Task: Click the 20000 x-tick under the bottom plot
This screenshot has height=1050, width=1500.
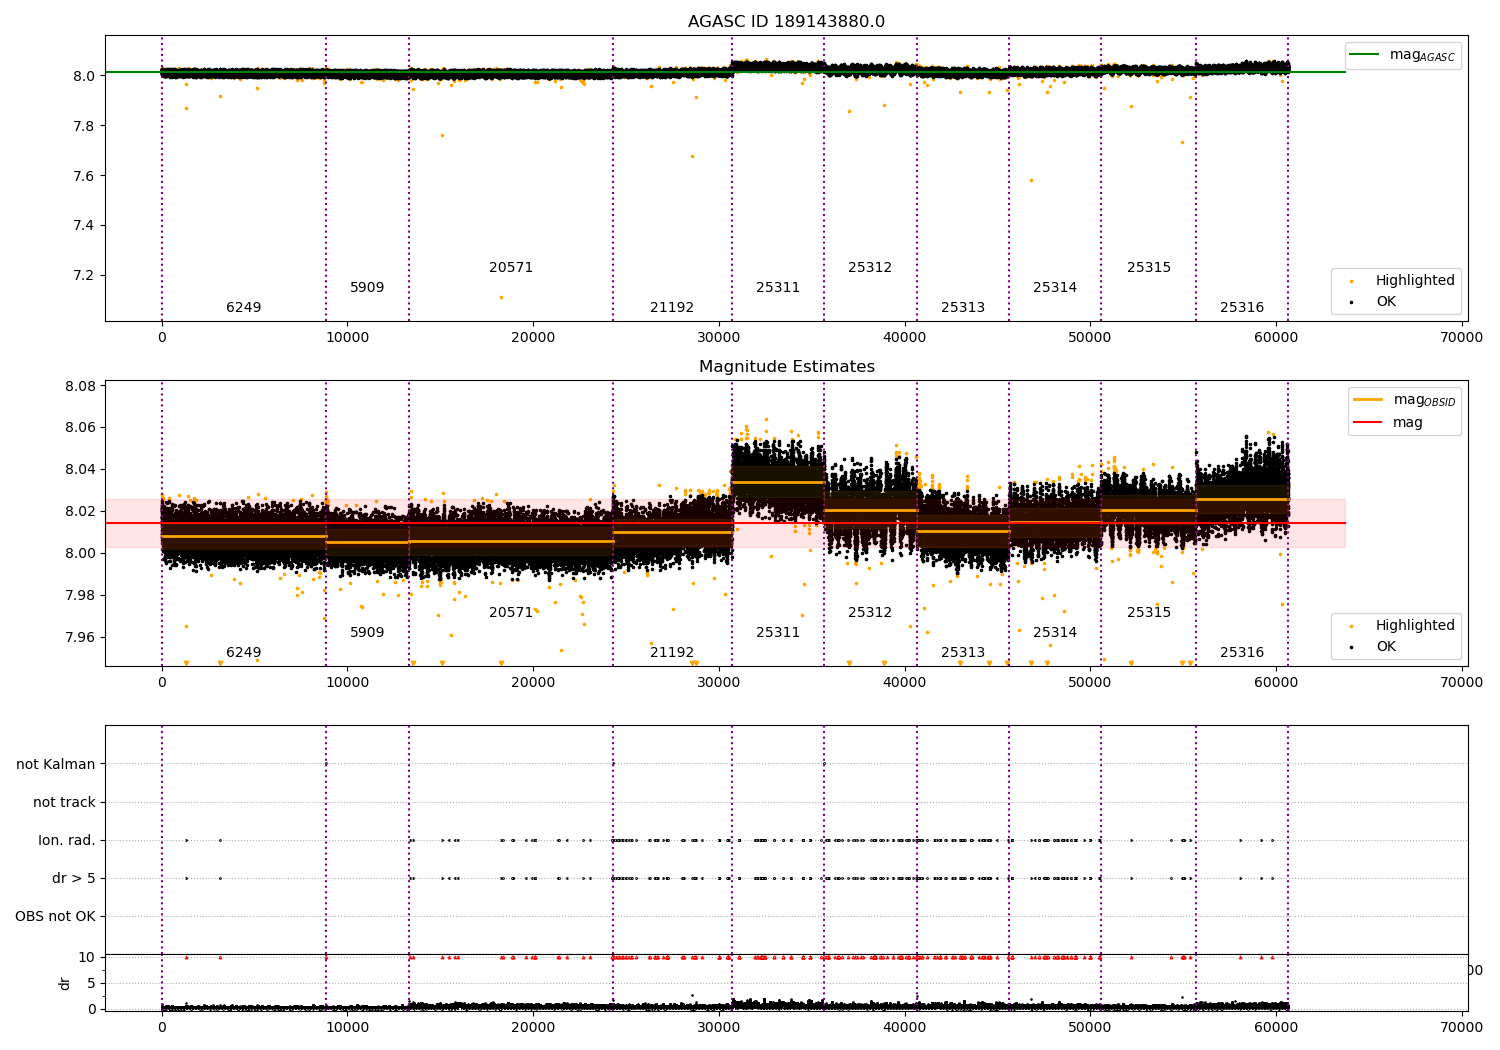Action: click(533, 1026)
